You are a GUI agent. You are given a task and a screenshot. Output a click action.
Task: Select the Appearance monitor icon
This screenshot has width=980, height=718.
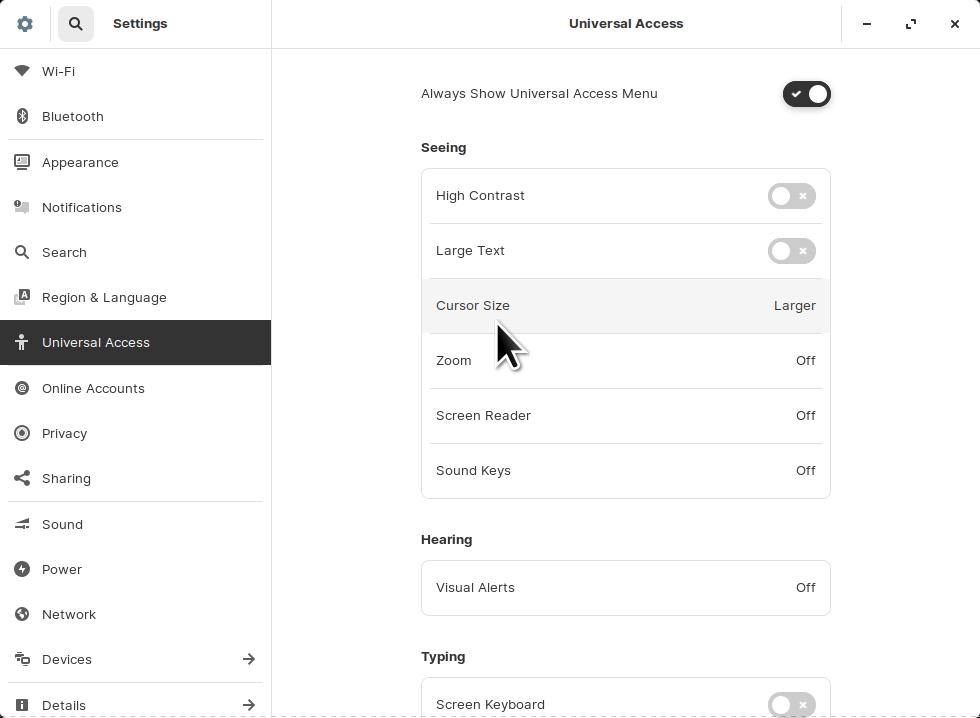(22, 162)
